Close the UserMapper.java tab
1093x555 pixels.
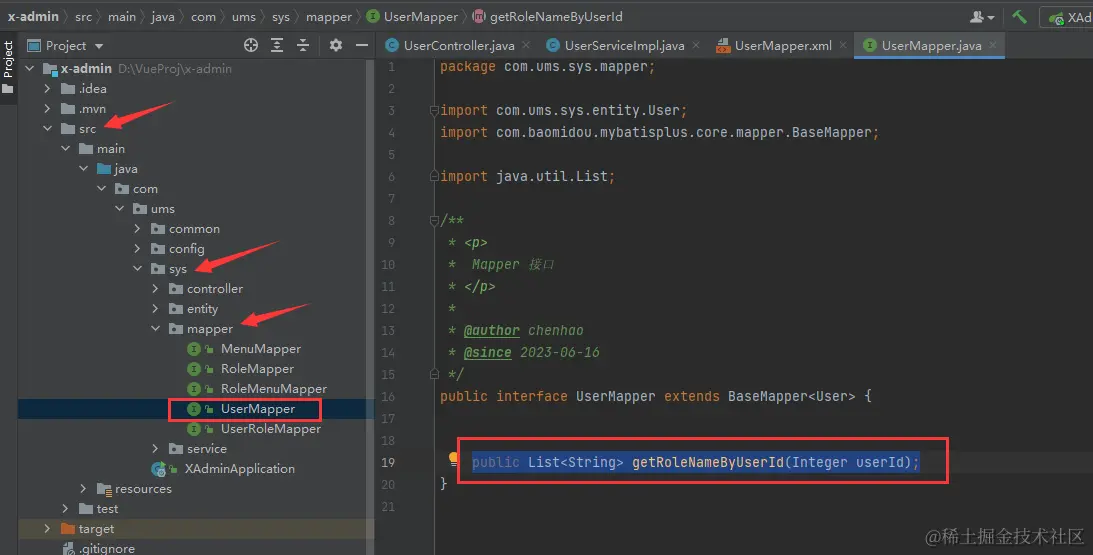click(x=993, y=45)
